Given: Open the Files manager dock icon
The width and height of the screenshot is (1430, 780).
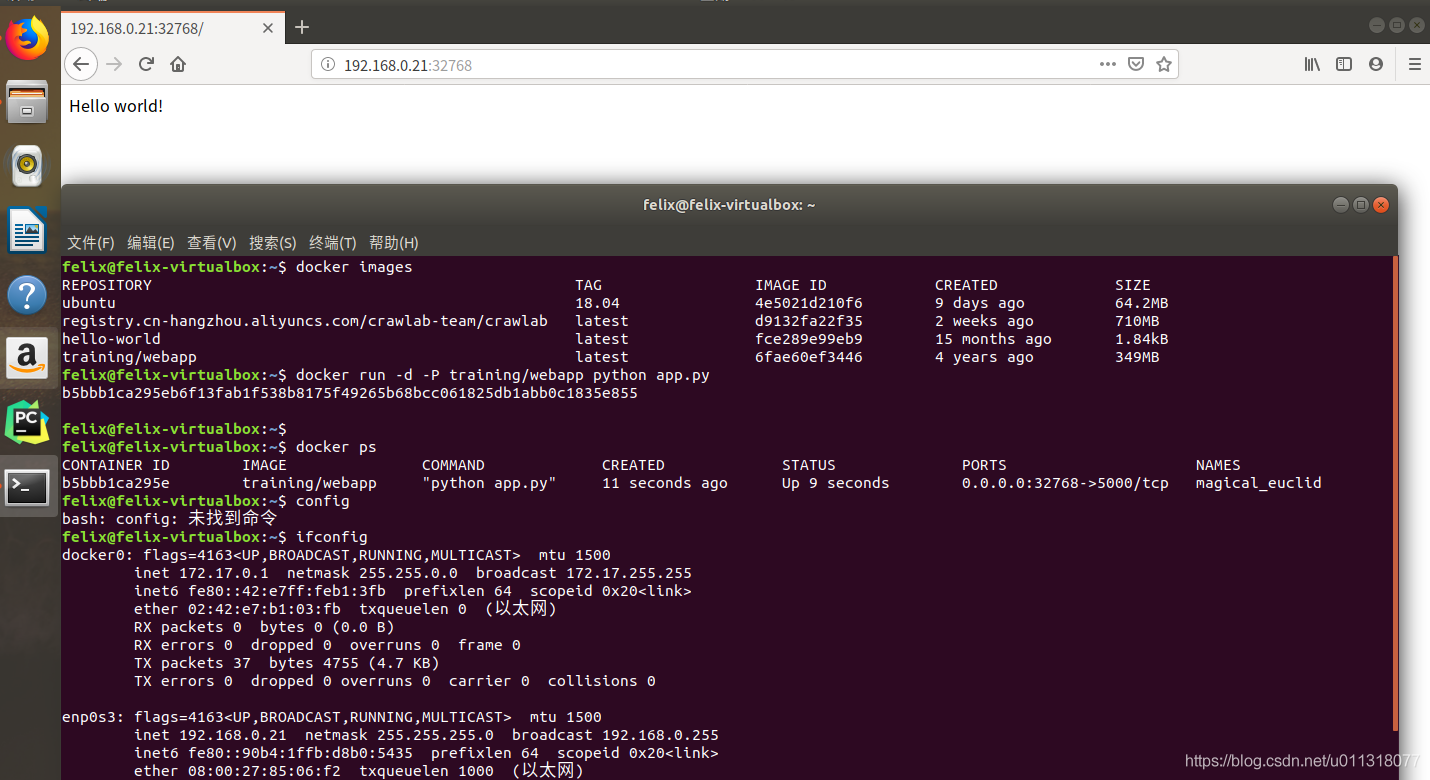Looking at the screenshot, I should click(28, 101).
